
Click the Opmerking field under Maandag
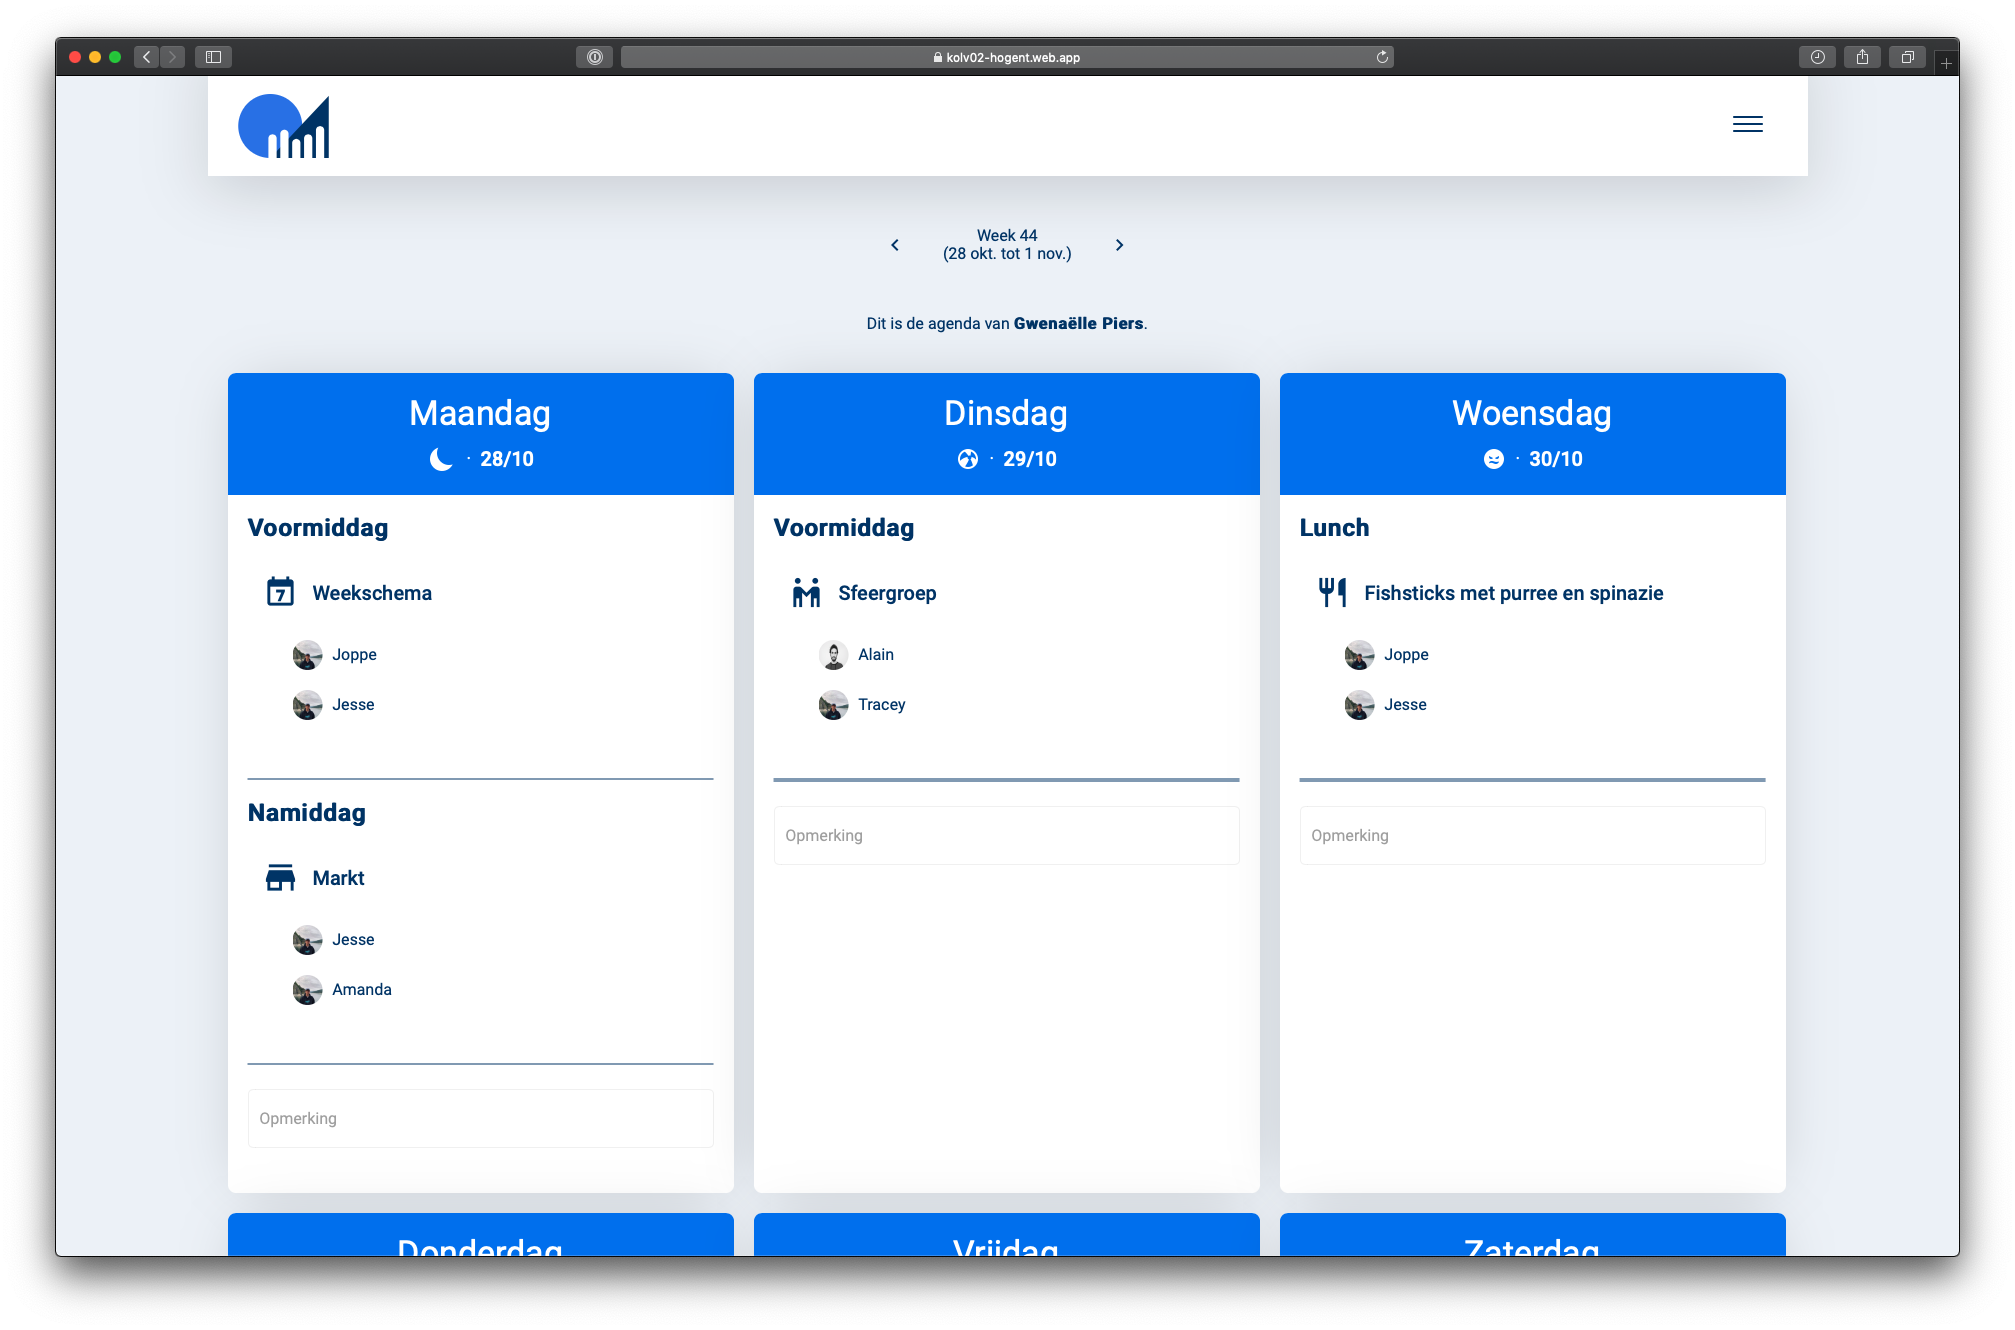tap(480, 1118)
